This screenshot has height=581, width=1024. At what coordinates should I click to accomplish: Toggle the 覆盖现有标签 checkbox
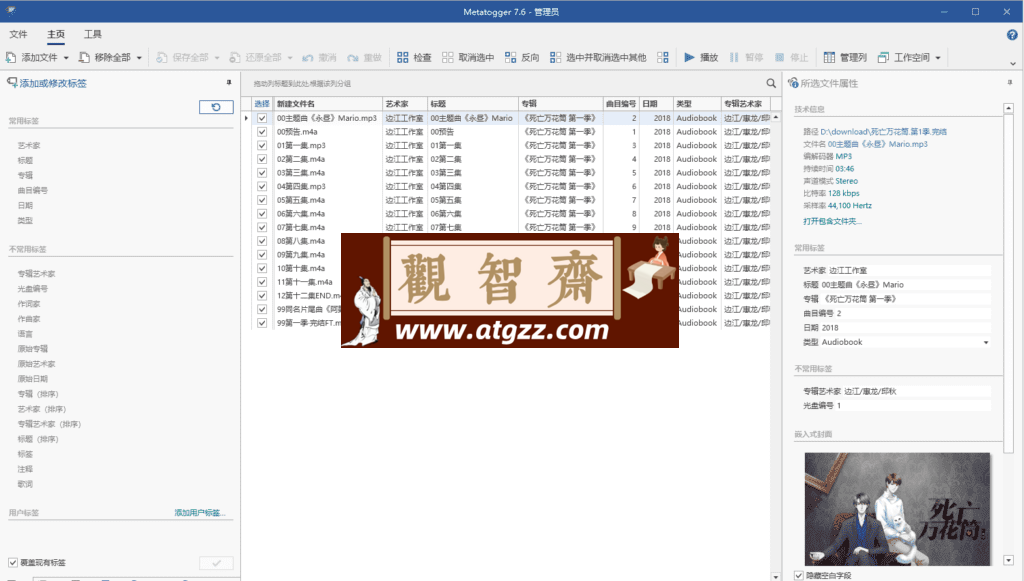click(x=13, y=562)
